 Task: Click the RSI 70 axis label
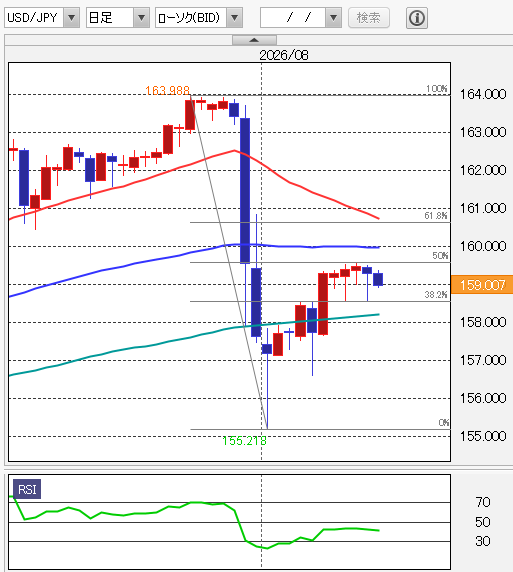tap(483, 502)
